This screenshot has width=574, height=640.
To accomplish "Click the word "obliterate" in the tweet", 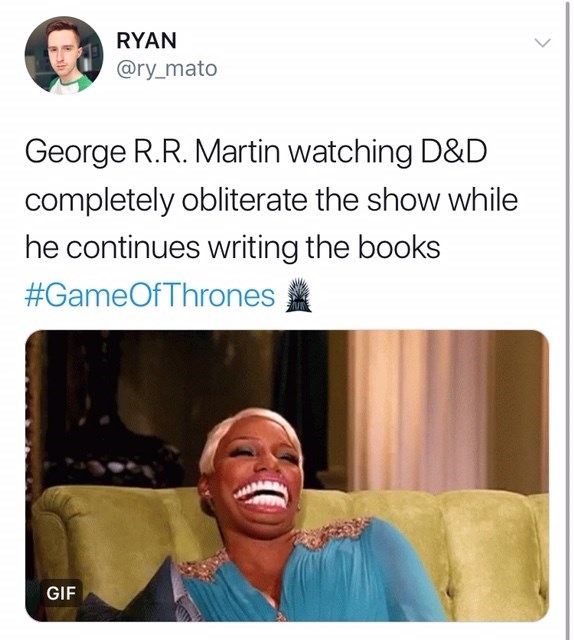I will click(244, 200).
